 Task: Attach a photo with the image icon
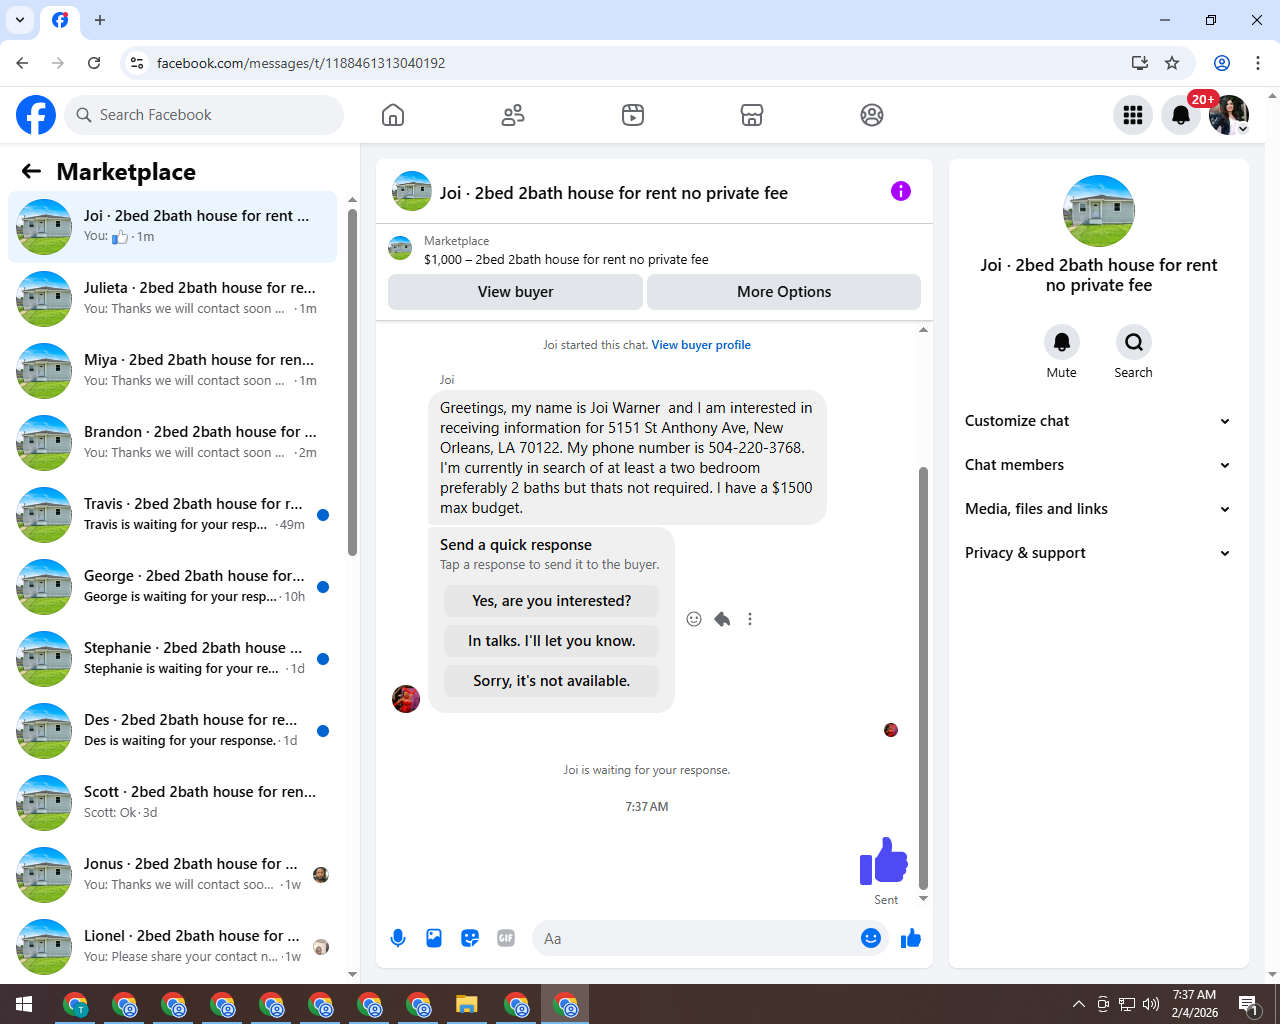(x=434, y=938)
